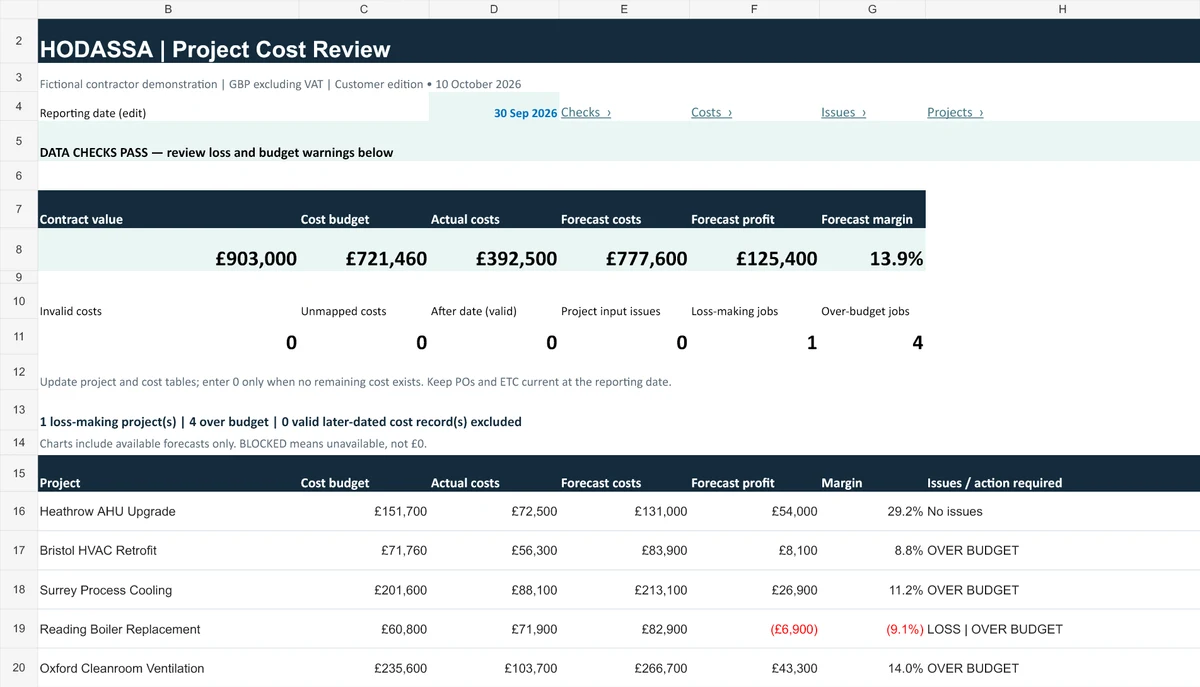
Task: Select column D header
Action: tap(493, 9)
